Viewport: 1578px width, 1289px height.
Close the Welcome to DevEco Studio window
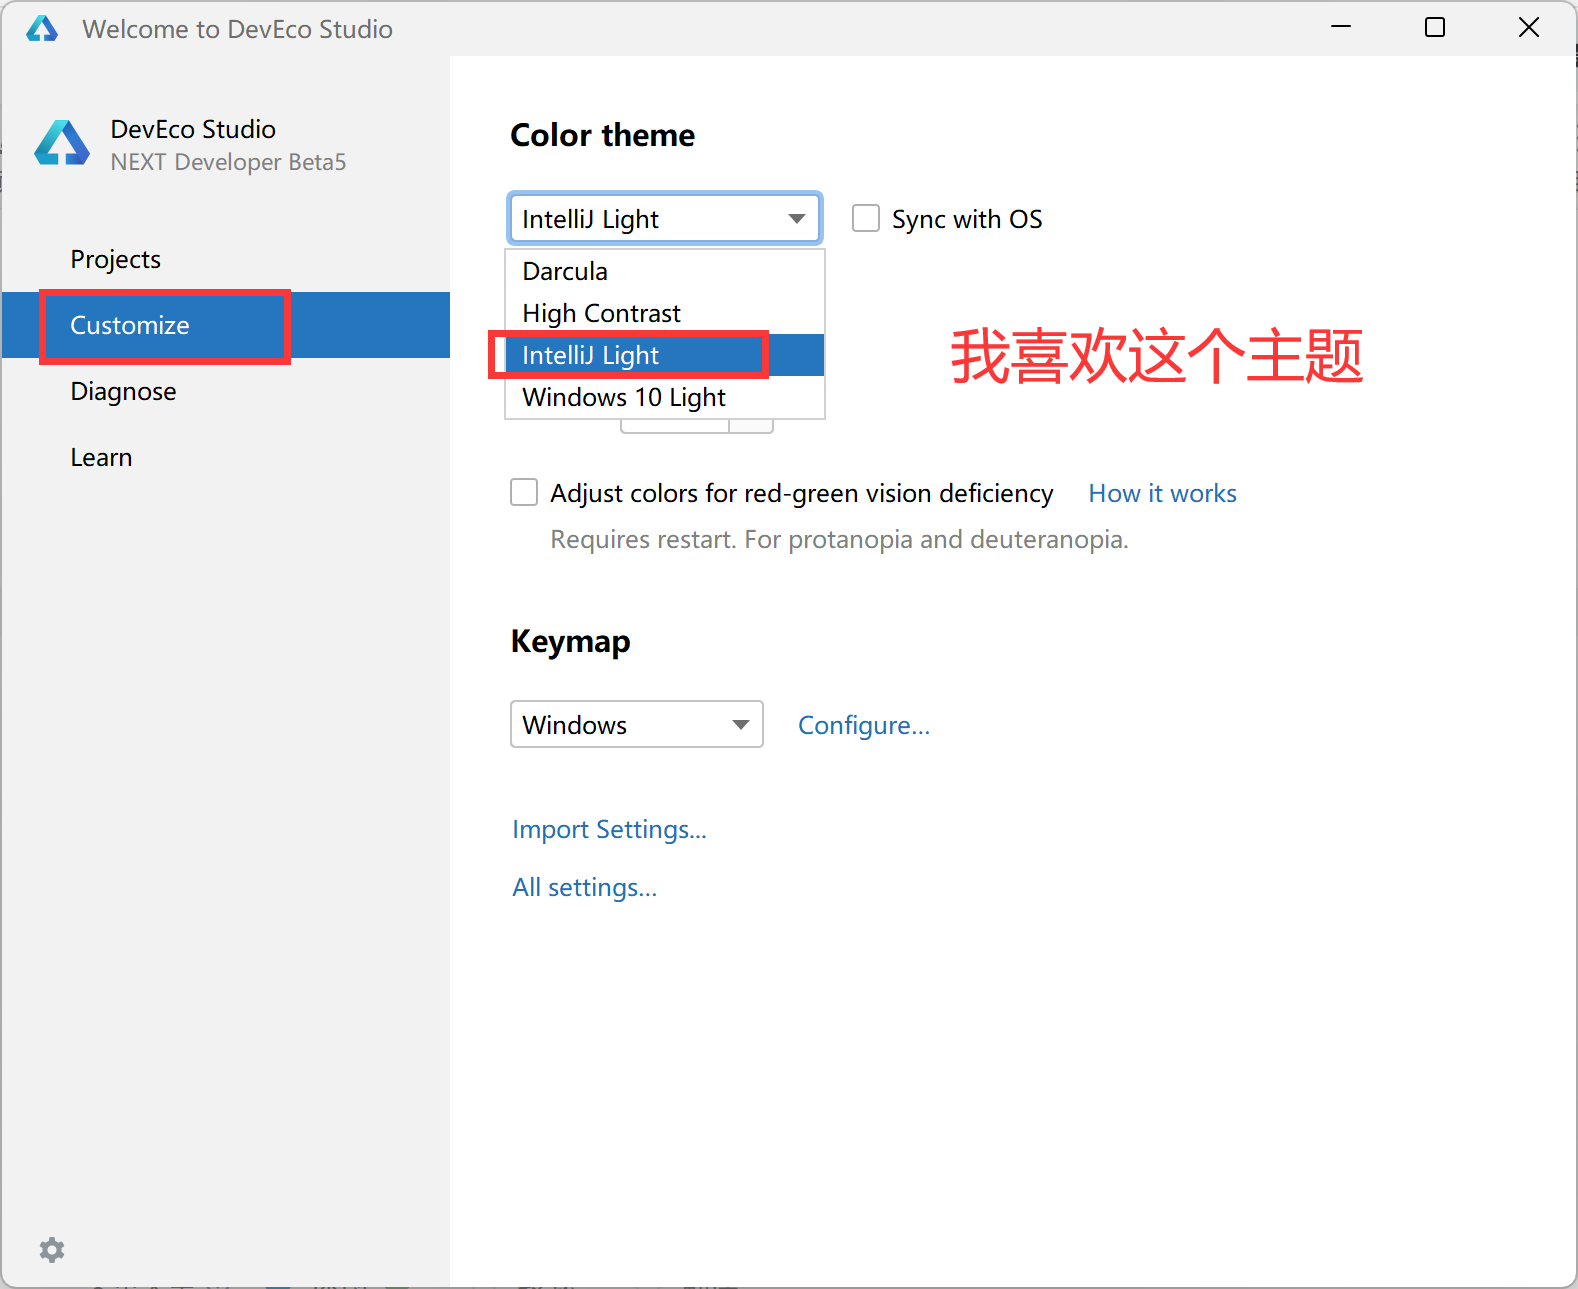[x=1529, y=27]
